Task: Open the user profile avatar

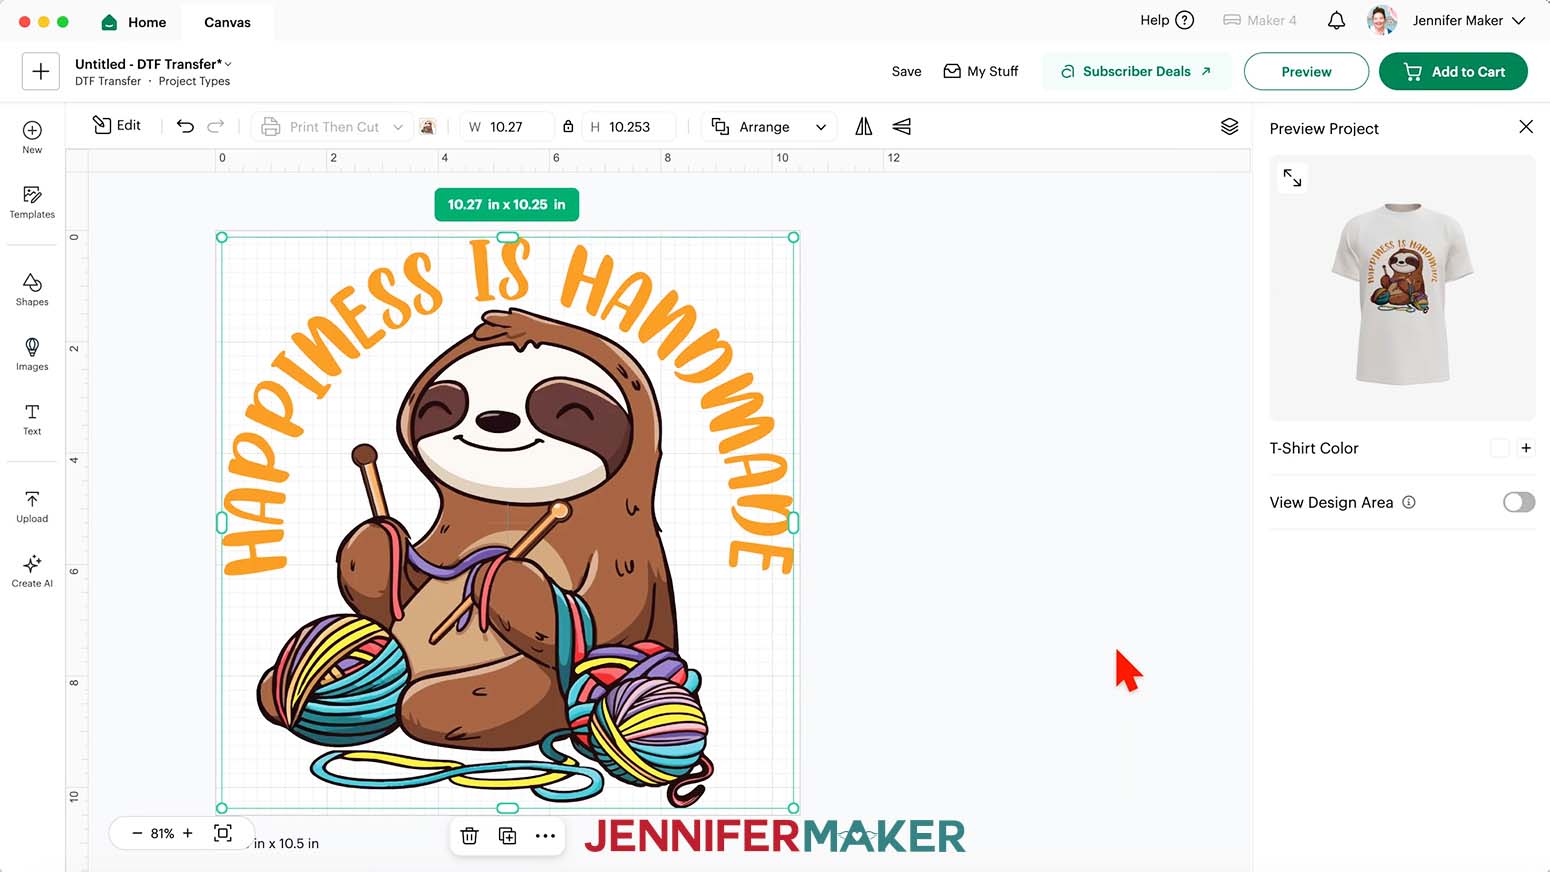Action: (1382, 20)
